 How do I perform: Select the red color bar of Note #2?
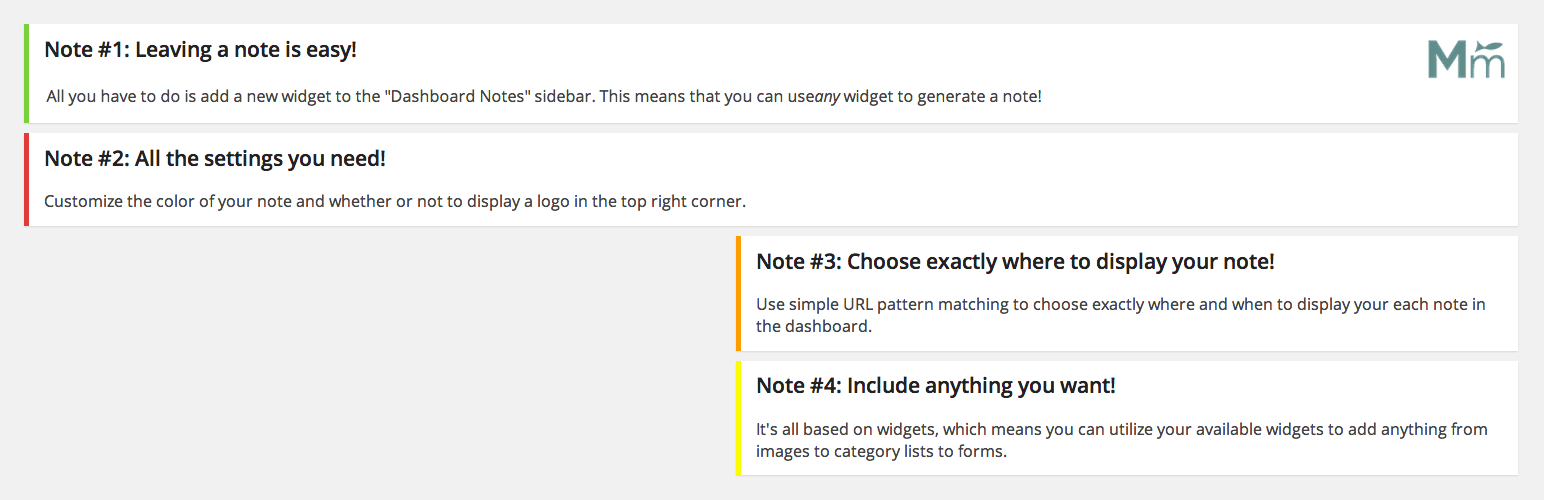pos(26,180)
